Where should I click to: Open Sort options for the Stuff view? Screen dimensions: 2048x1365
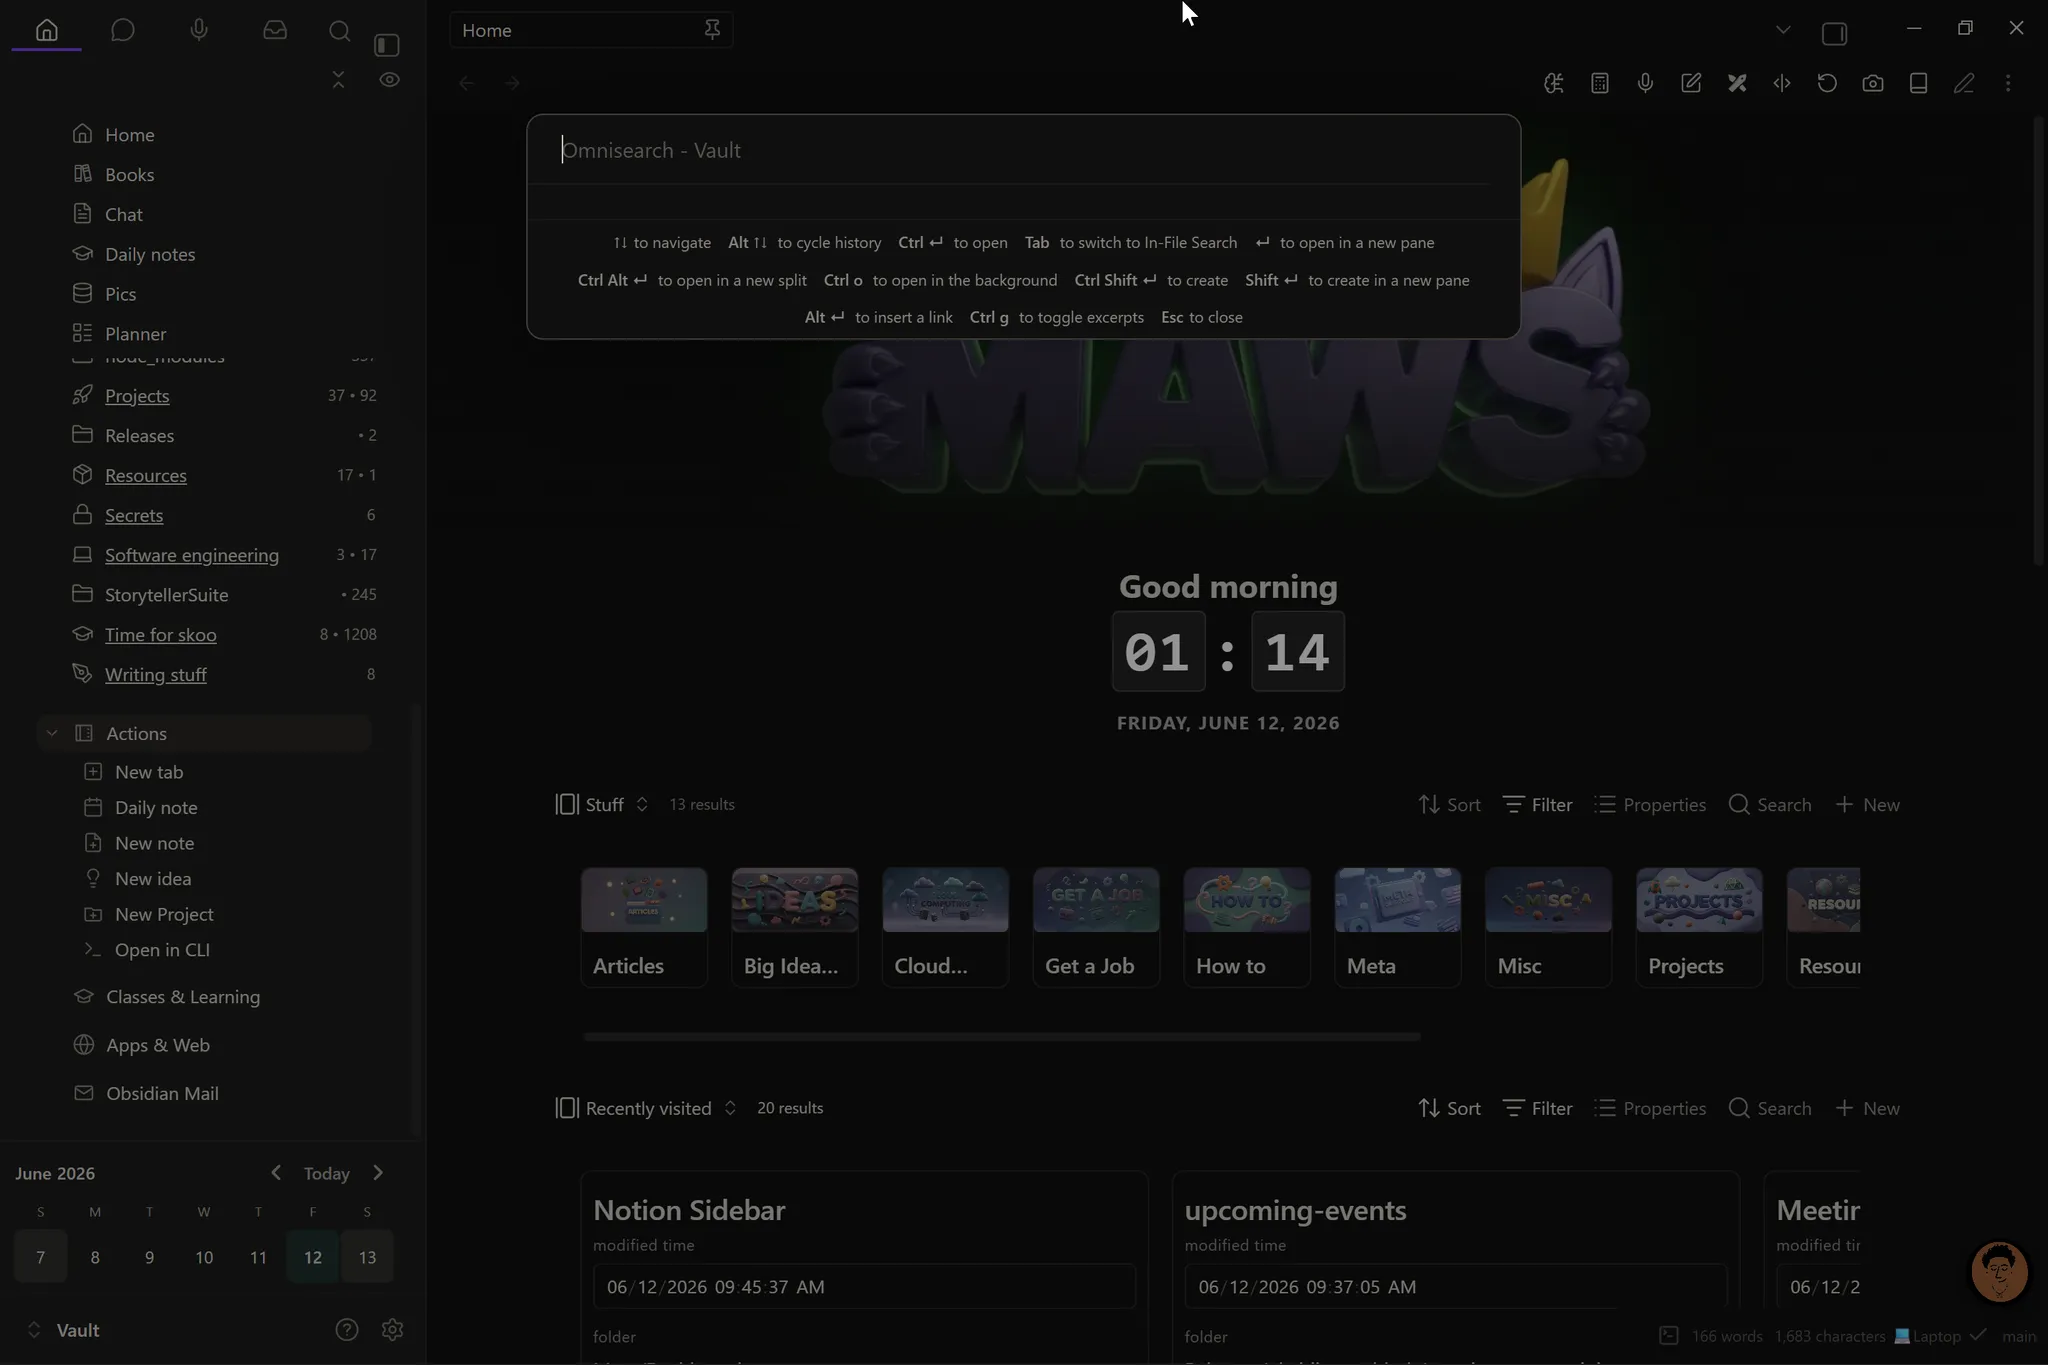point(1449,804)
